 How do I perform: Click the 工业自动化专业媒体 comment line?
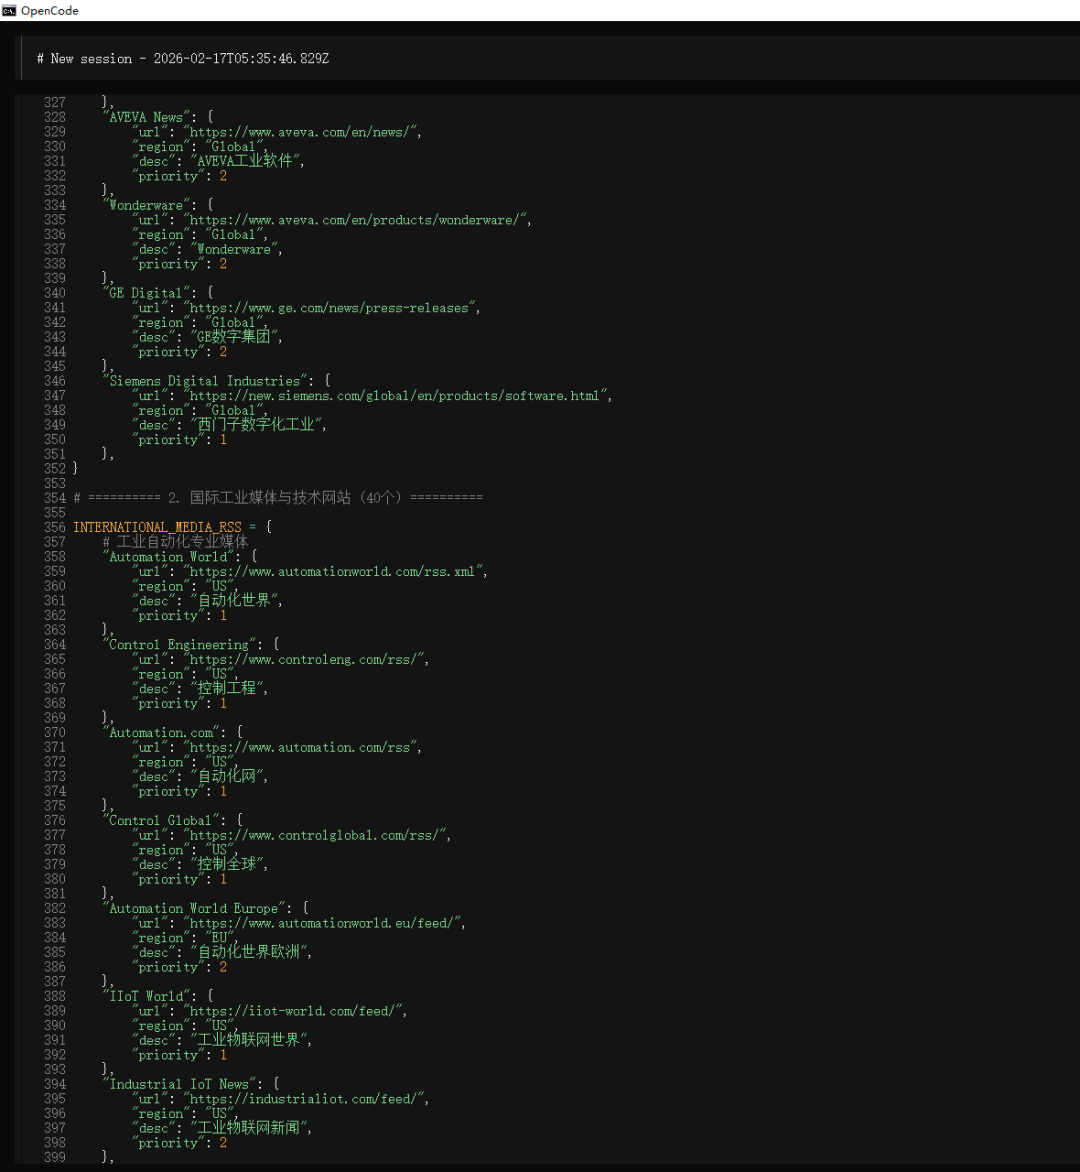point(176,542)
